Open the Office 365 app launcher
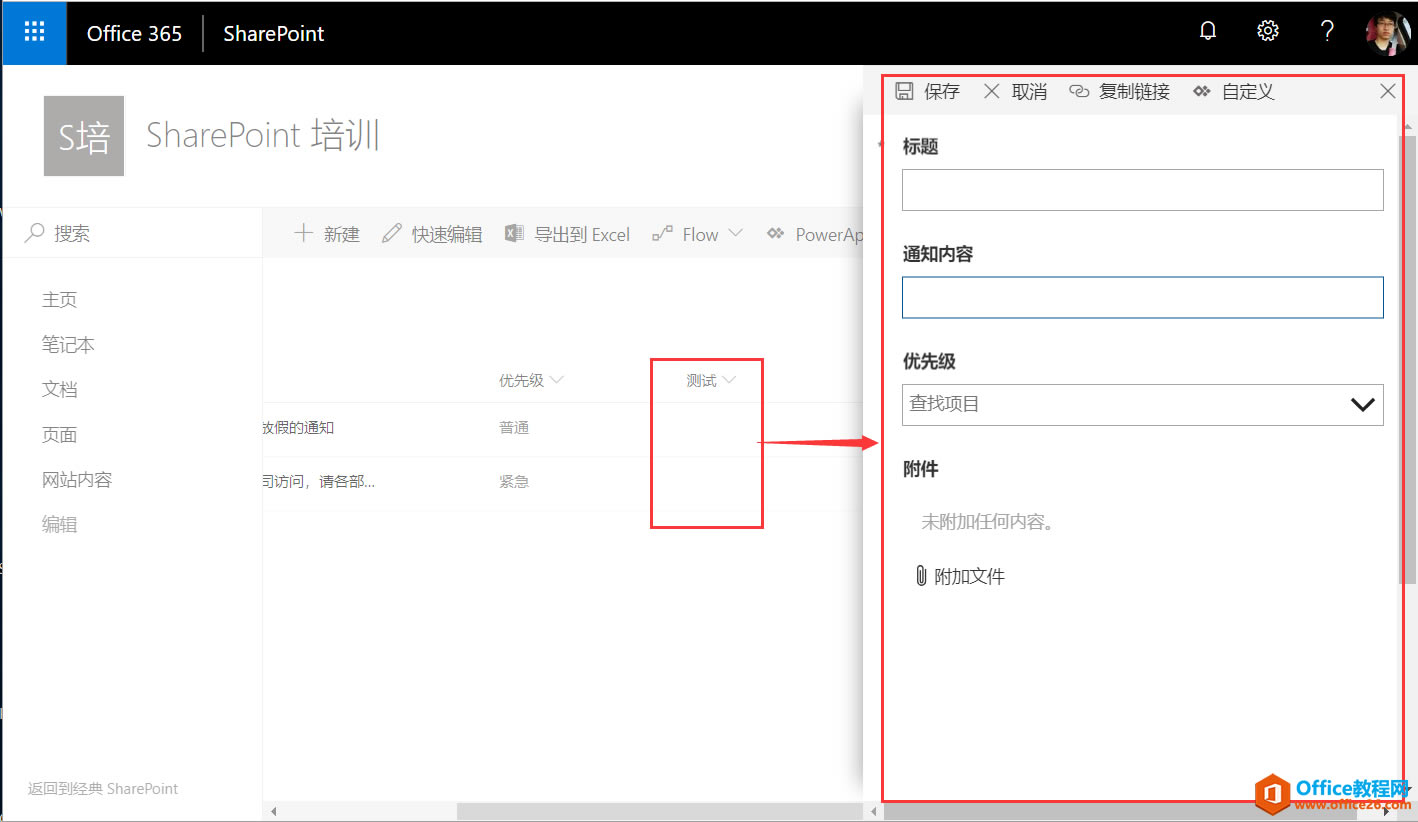Viewport: 1418px width, 822px height. tap(33, 32)
